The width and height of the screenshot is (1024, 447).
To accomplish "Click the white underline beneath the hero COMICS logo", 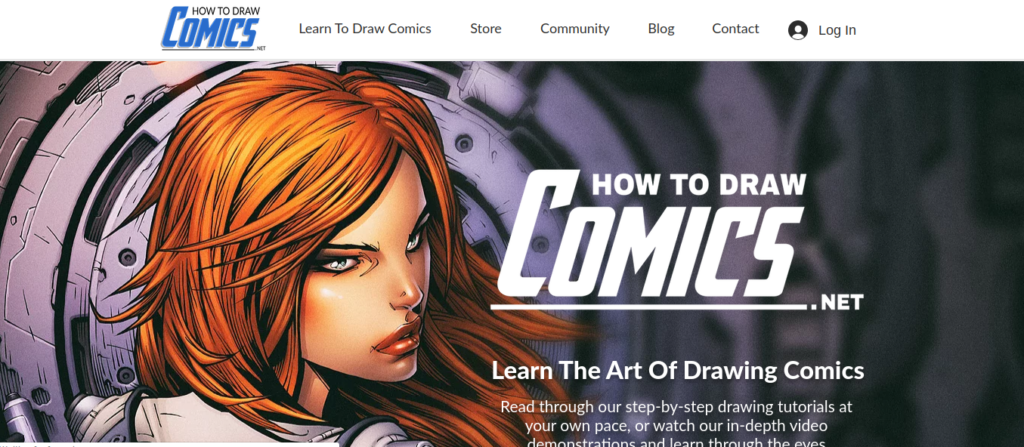I will coord(649,306).
